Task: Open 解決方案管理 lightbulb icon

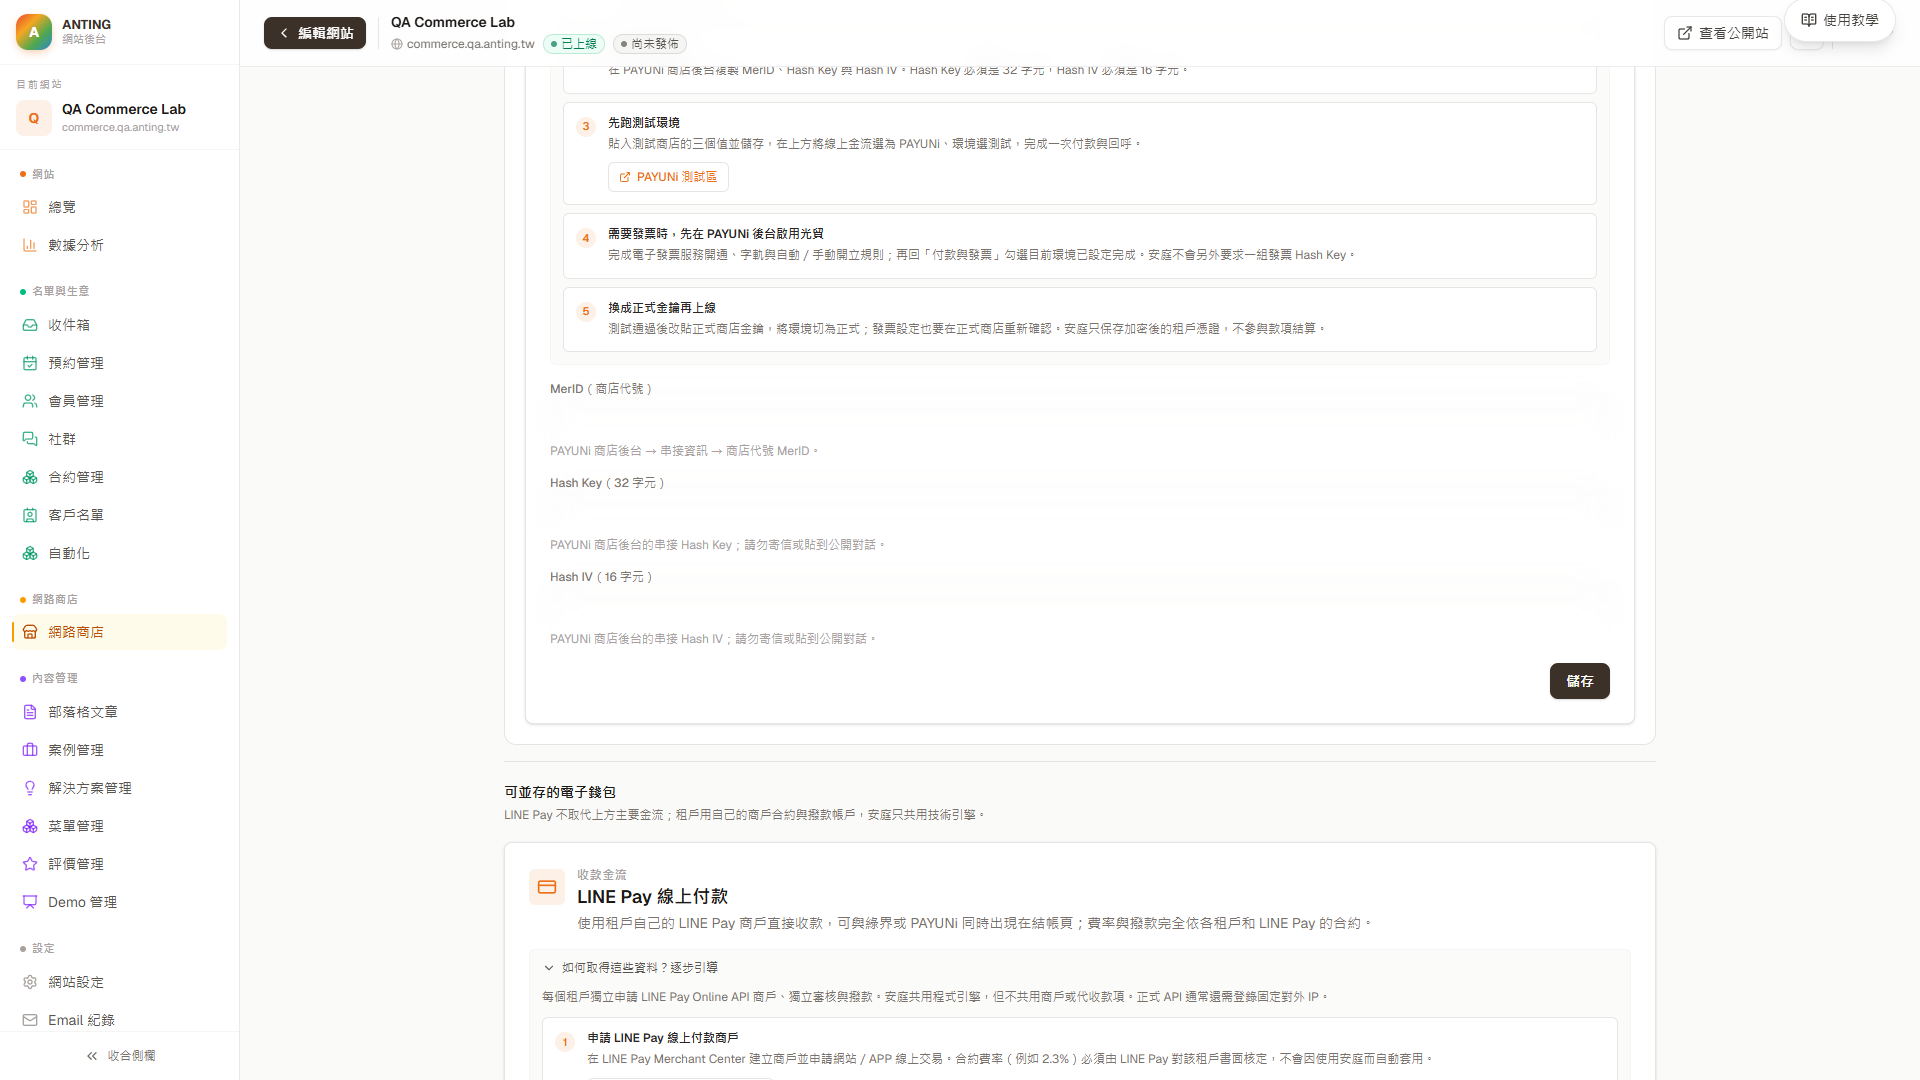Action: [x=30, y=788]
